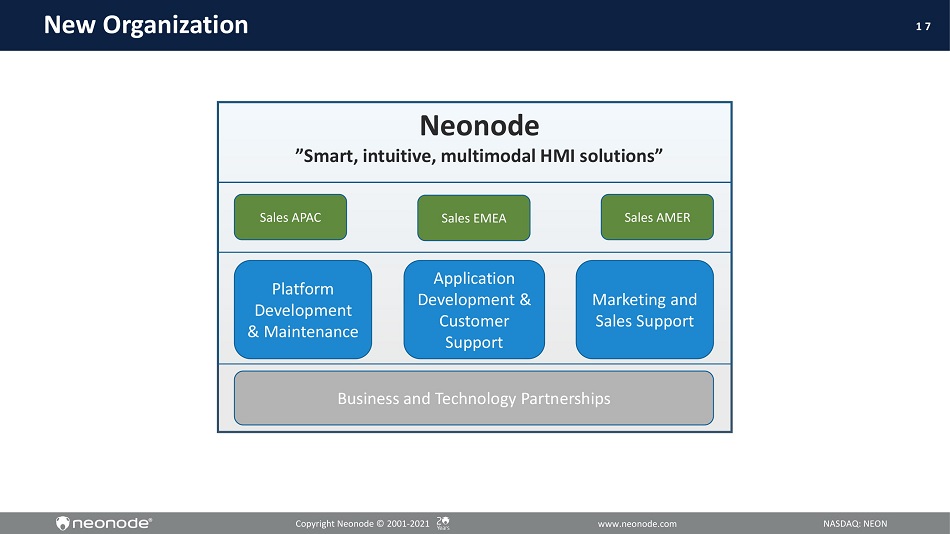
Task: Click Application Development & Customer Support box
Action: (474, 310)
